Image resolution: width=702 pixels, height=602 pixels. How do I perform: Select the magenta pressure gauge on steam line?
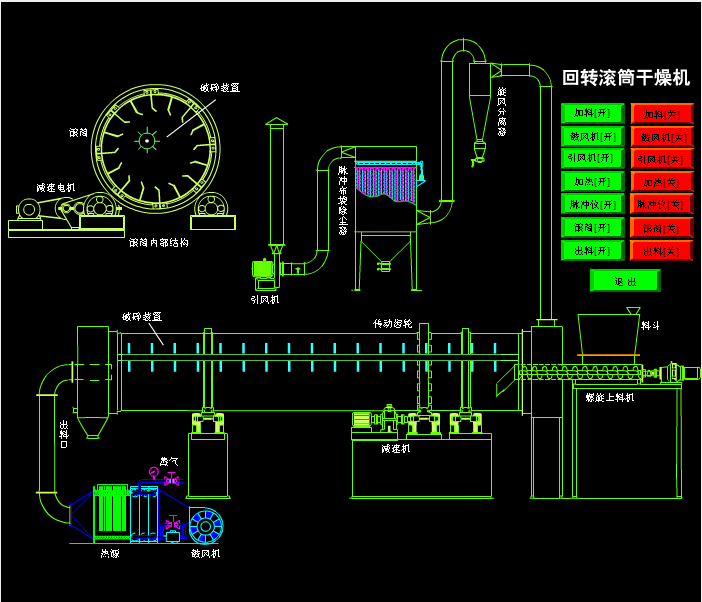154,472
